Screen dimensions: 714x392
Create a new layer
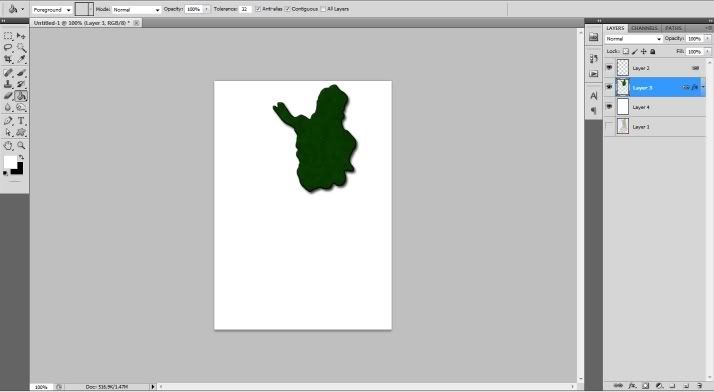pos(686,386)
